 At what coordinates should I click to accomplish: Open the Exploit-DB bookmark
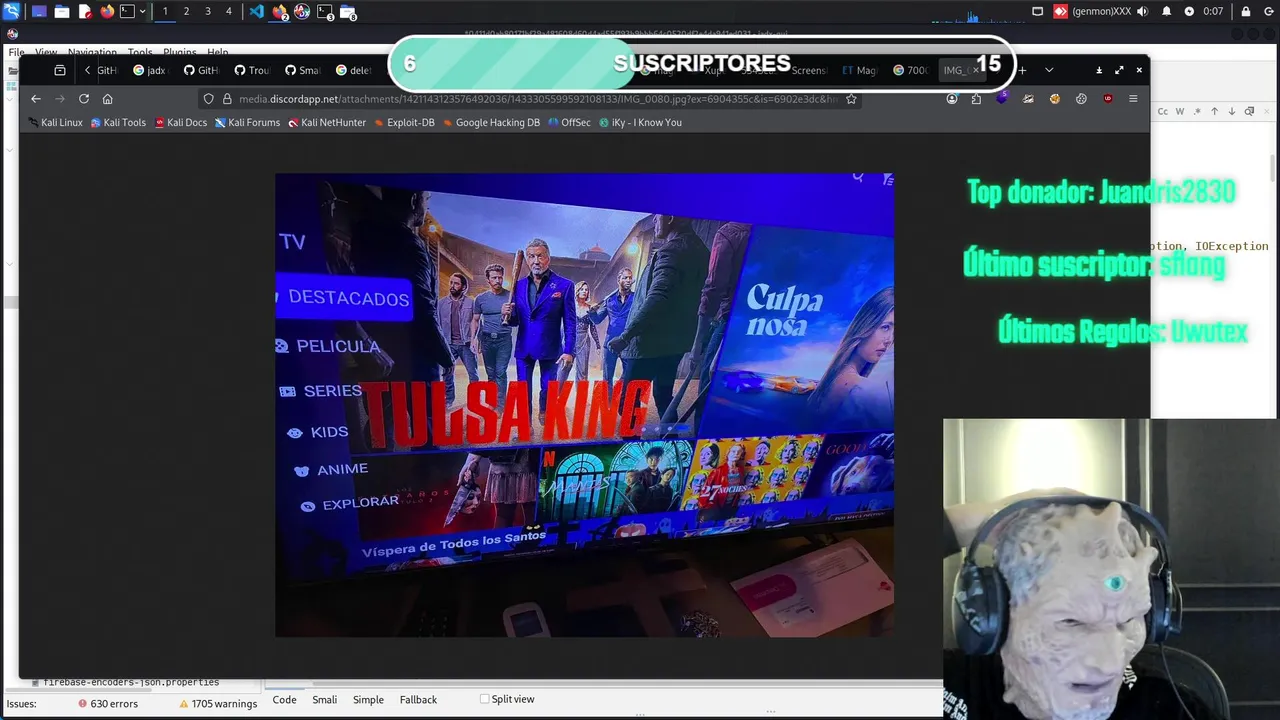point(404,122)
